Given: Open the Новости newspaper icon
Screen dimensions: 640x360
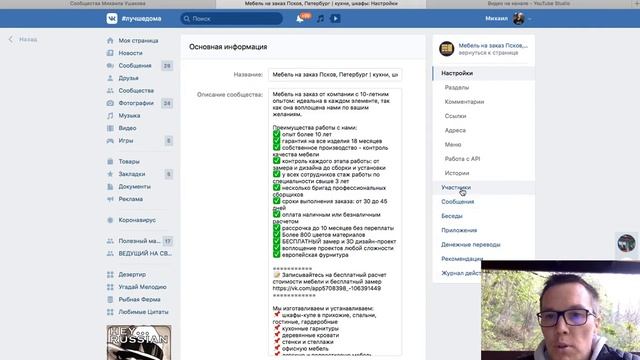Looking at the screenshot, I should tap(110, 53).
